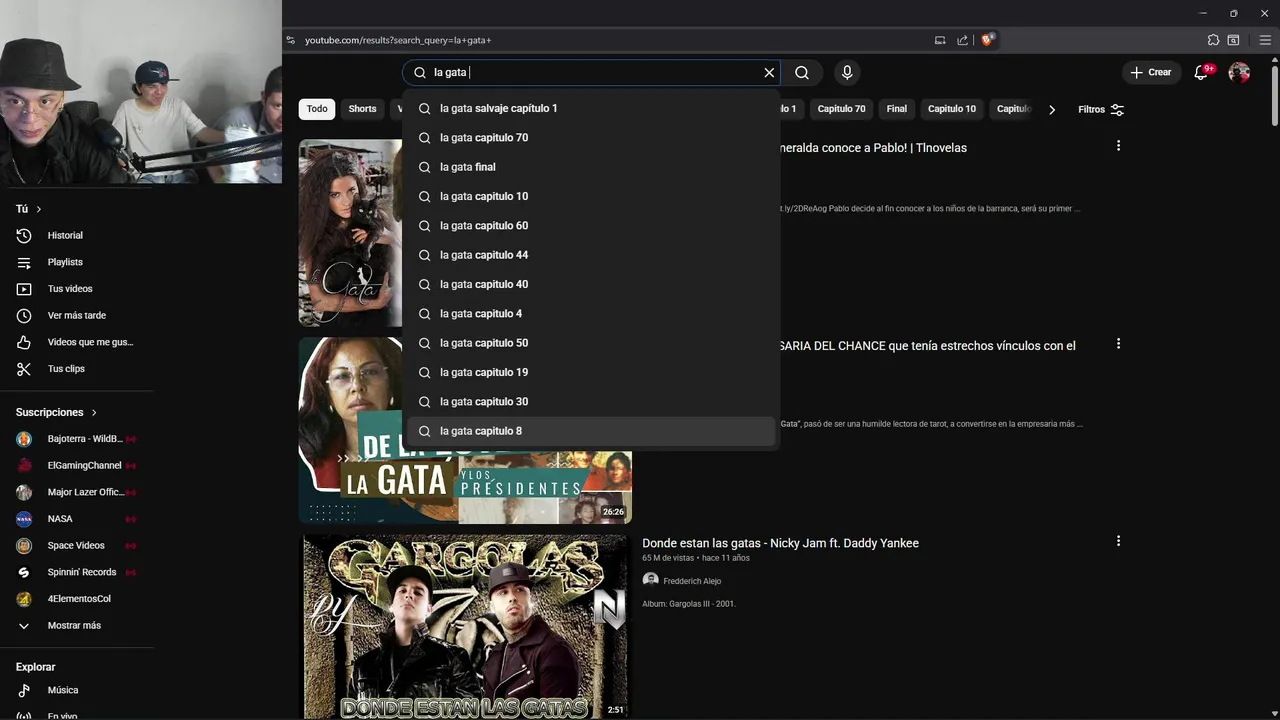Open the browser hamburger menu
Viewport: 1280px width, 720px height.
point(1265,40)
